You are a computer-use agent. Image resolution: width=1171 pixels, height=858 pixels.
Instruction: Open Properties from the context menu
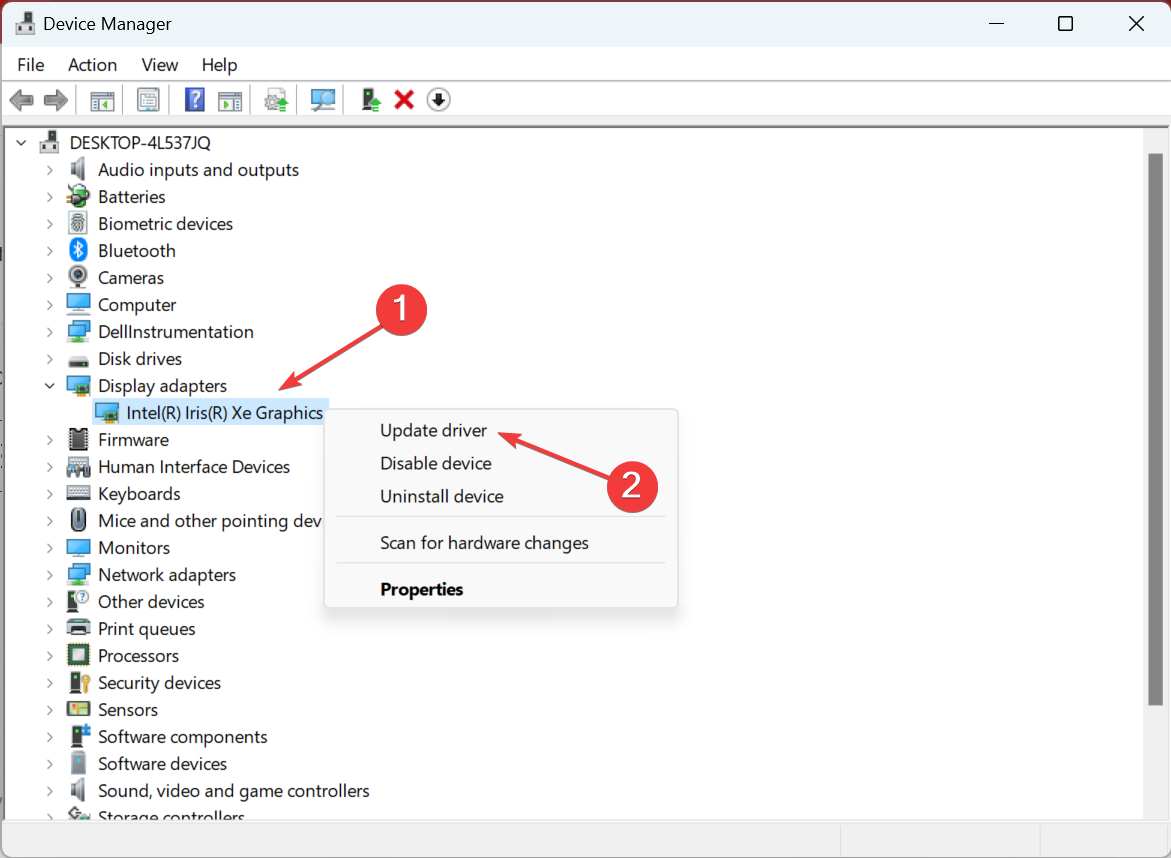click(421, 590)
